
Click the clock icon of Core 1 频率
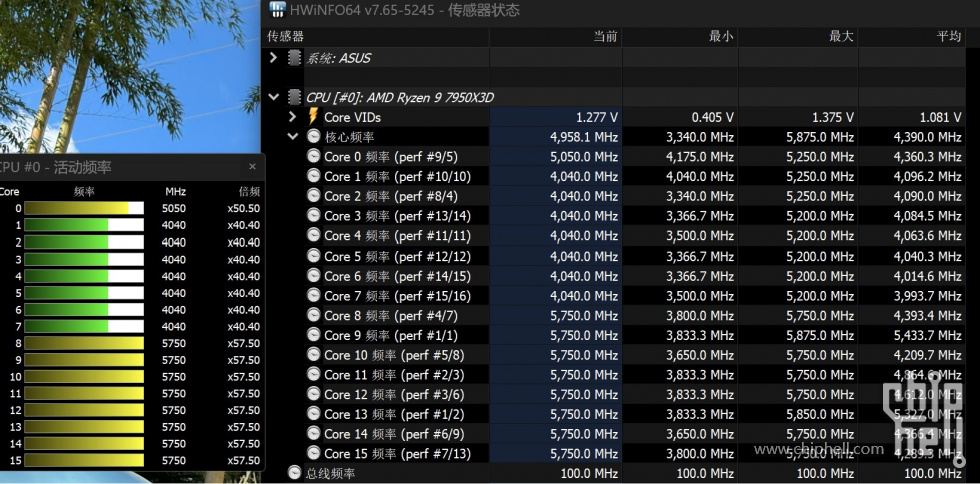(x=313, y=176)
